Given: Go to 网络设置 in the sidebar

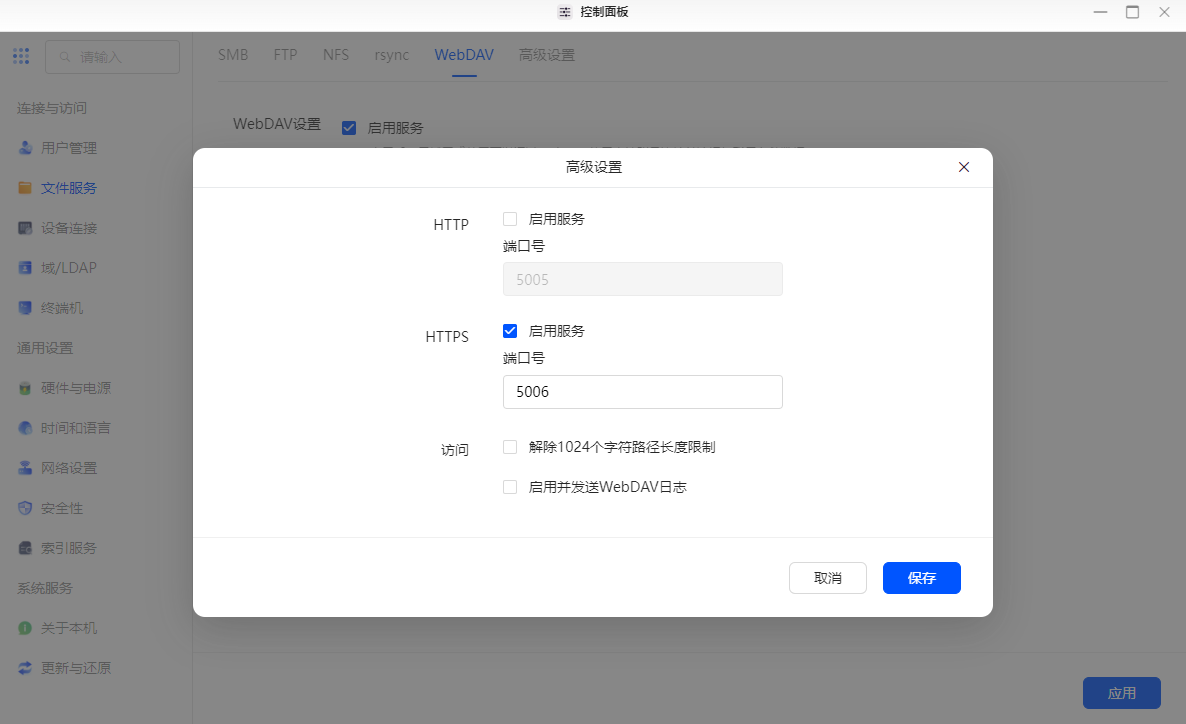Looking at the screenshot, I should 69,468.
